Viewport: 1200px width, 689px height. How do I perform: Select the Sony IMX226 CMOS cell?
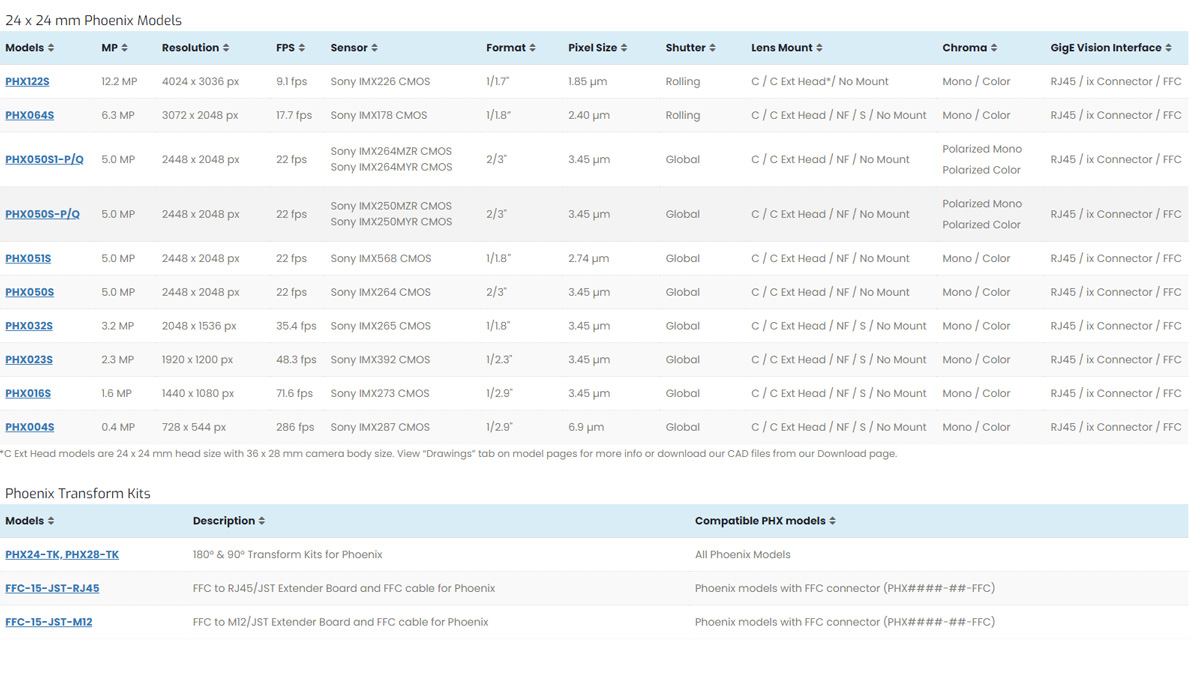(380, 82)
